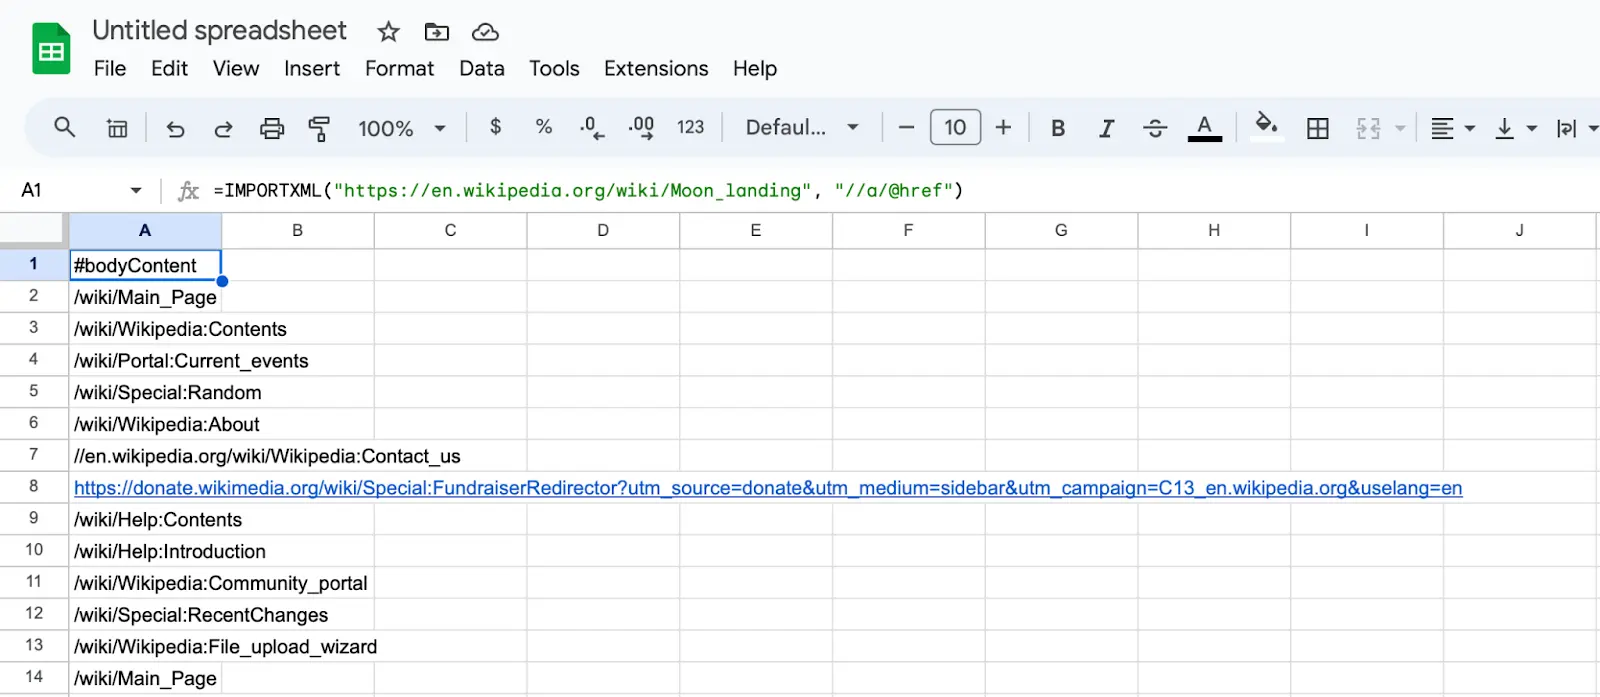Increase font size with plus button
Viewport: 1600px width, 697px height.
(1003, 128)
